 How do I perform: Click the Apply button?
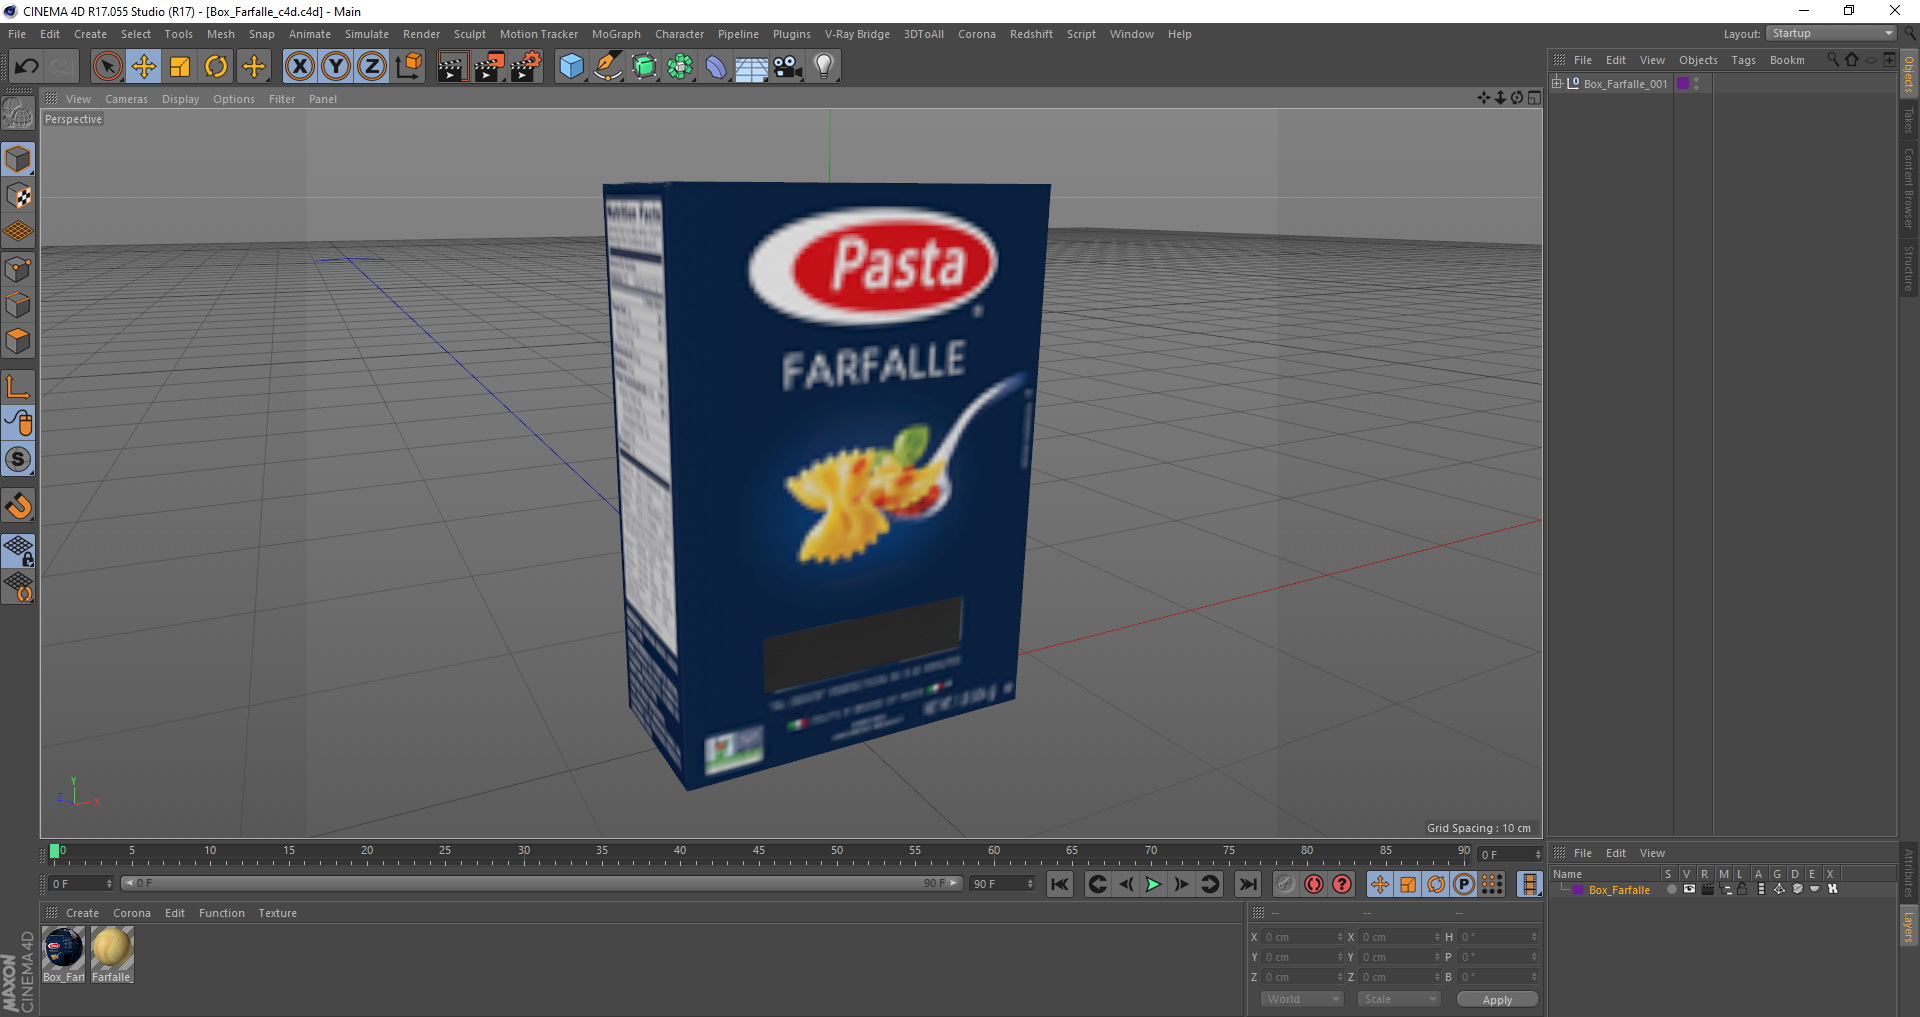(x=1497, y=999)
